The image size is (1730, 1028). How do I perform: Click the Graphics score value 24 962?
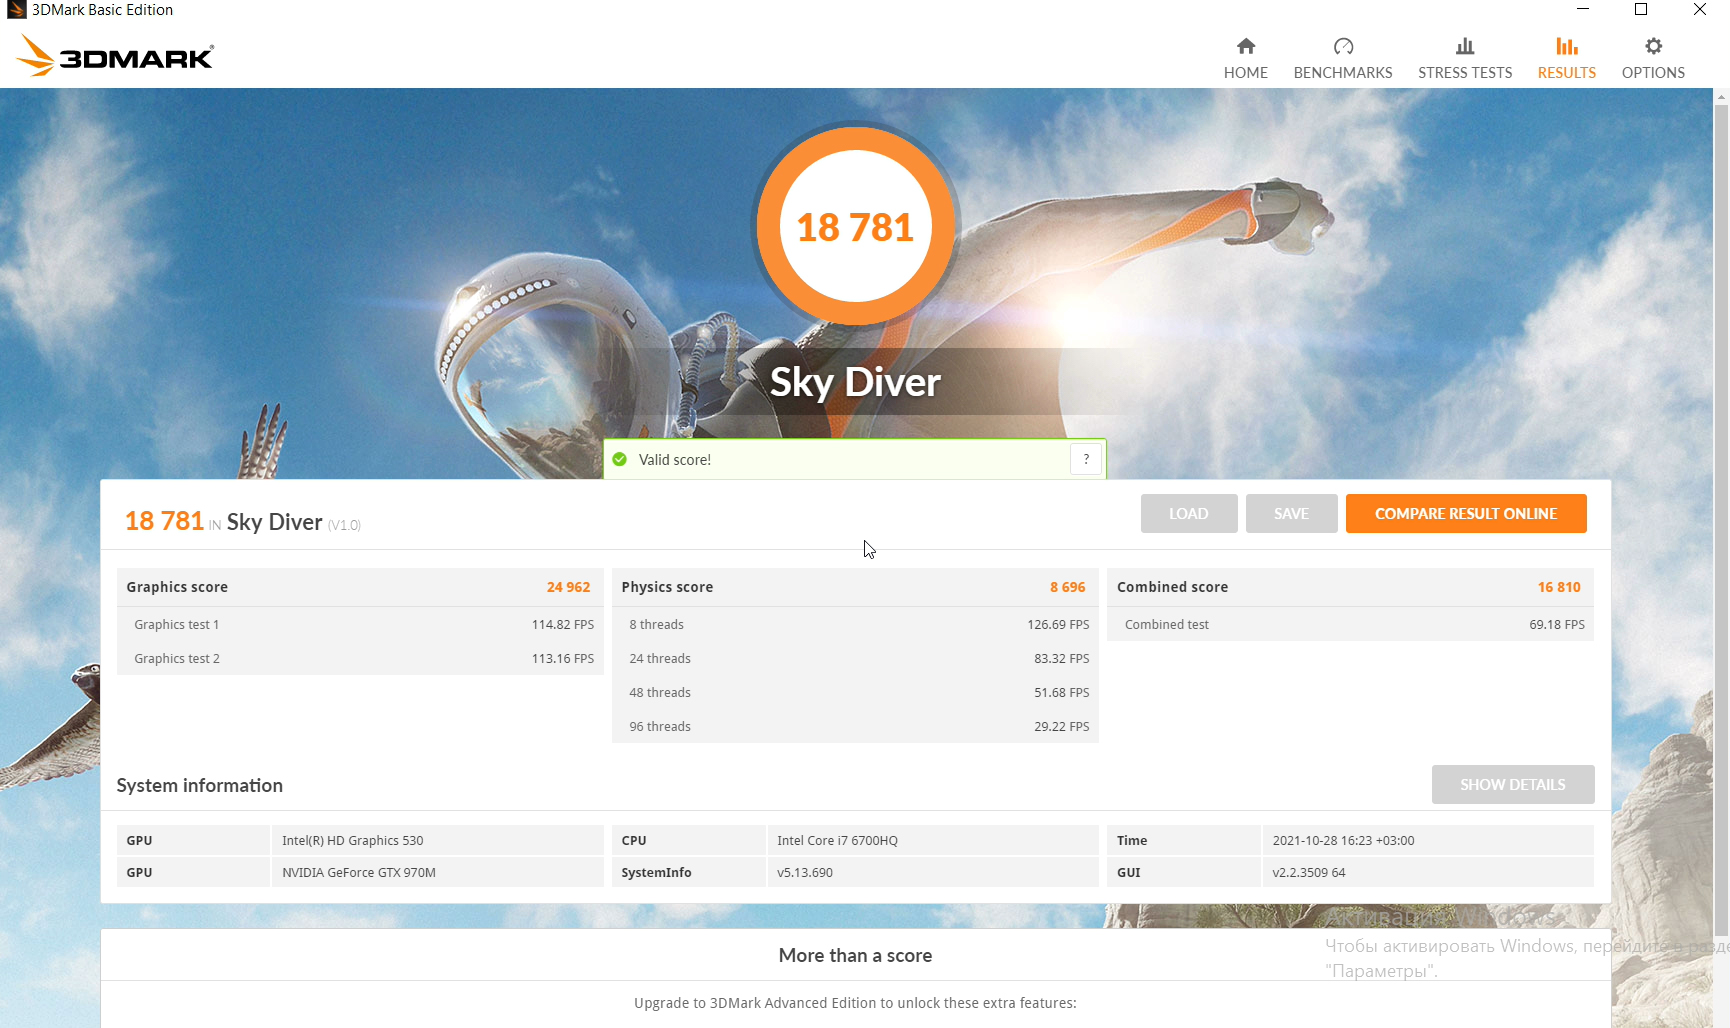click(568, 587)
